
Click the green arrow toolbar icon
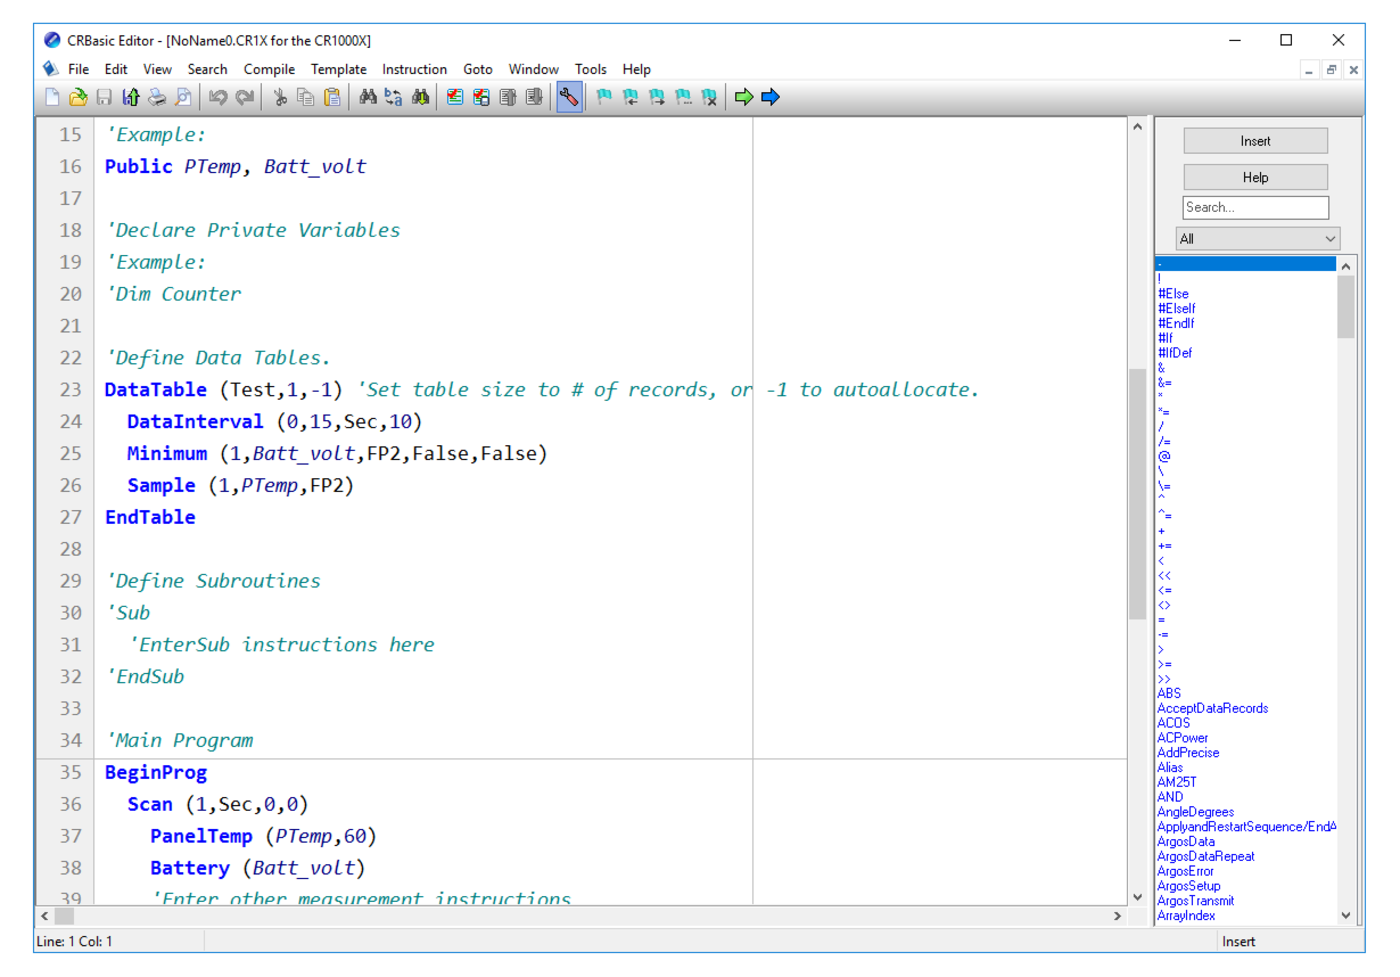click(744, 97)
